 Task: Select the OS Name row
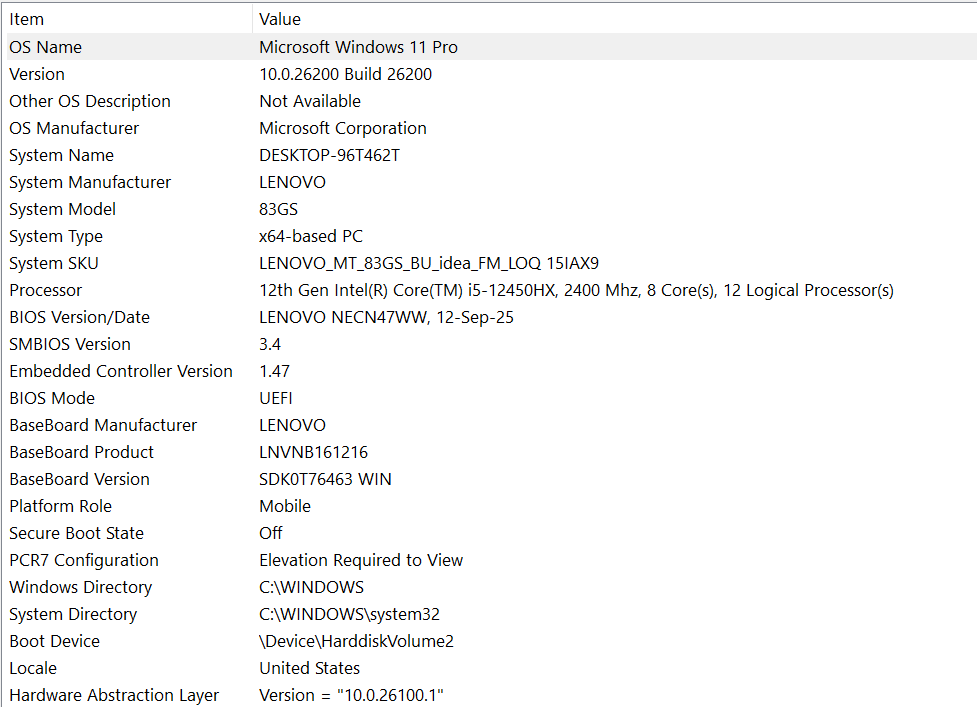pyautogui.click(x=492, y=47)
